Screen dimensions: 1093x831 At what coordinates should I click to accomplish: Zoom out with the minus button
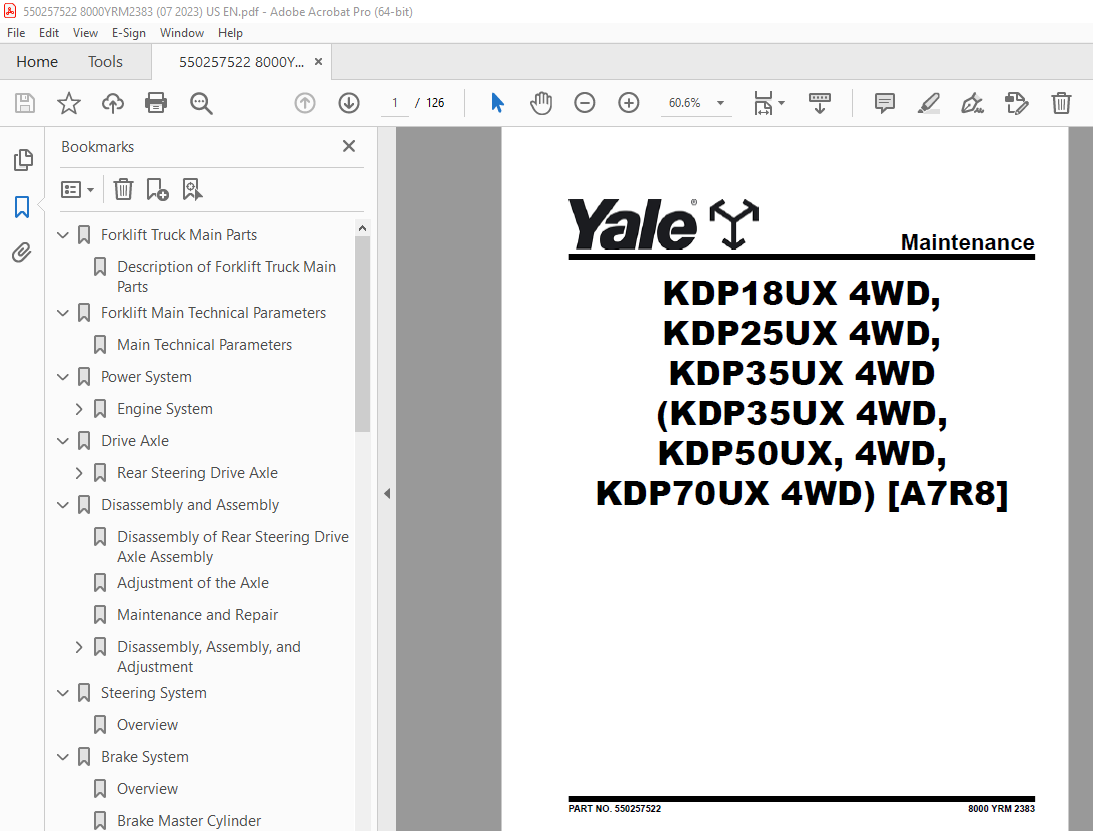tap(584, 103)
